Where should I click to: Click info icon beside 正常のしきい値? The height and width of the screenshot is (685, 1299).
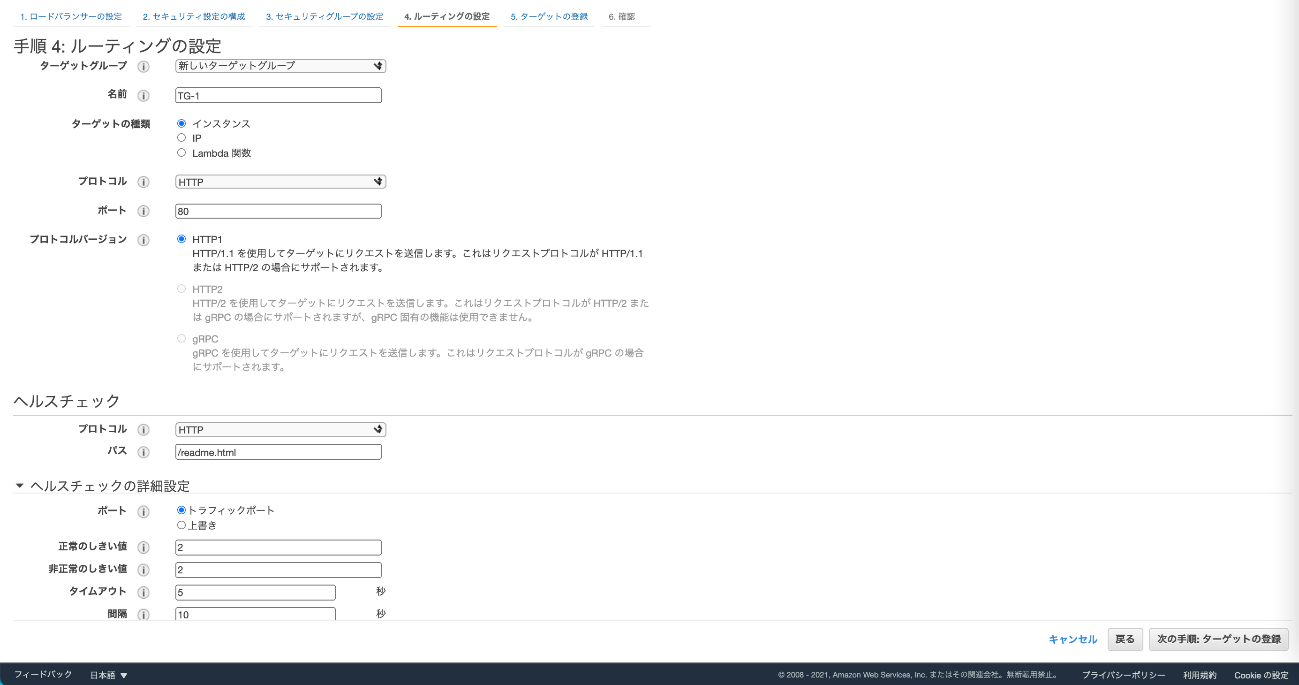[143, 548]
